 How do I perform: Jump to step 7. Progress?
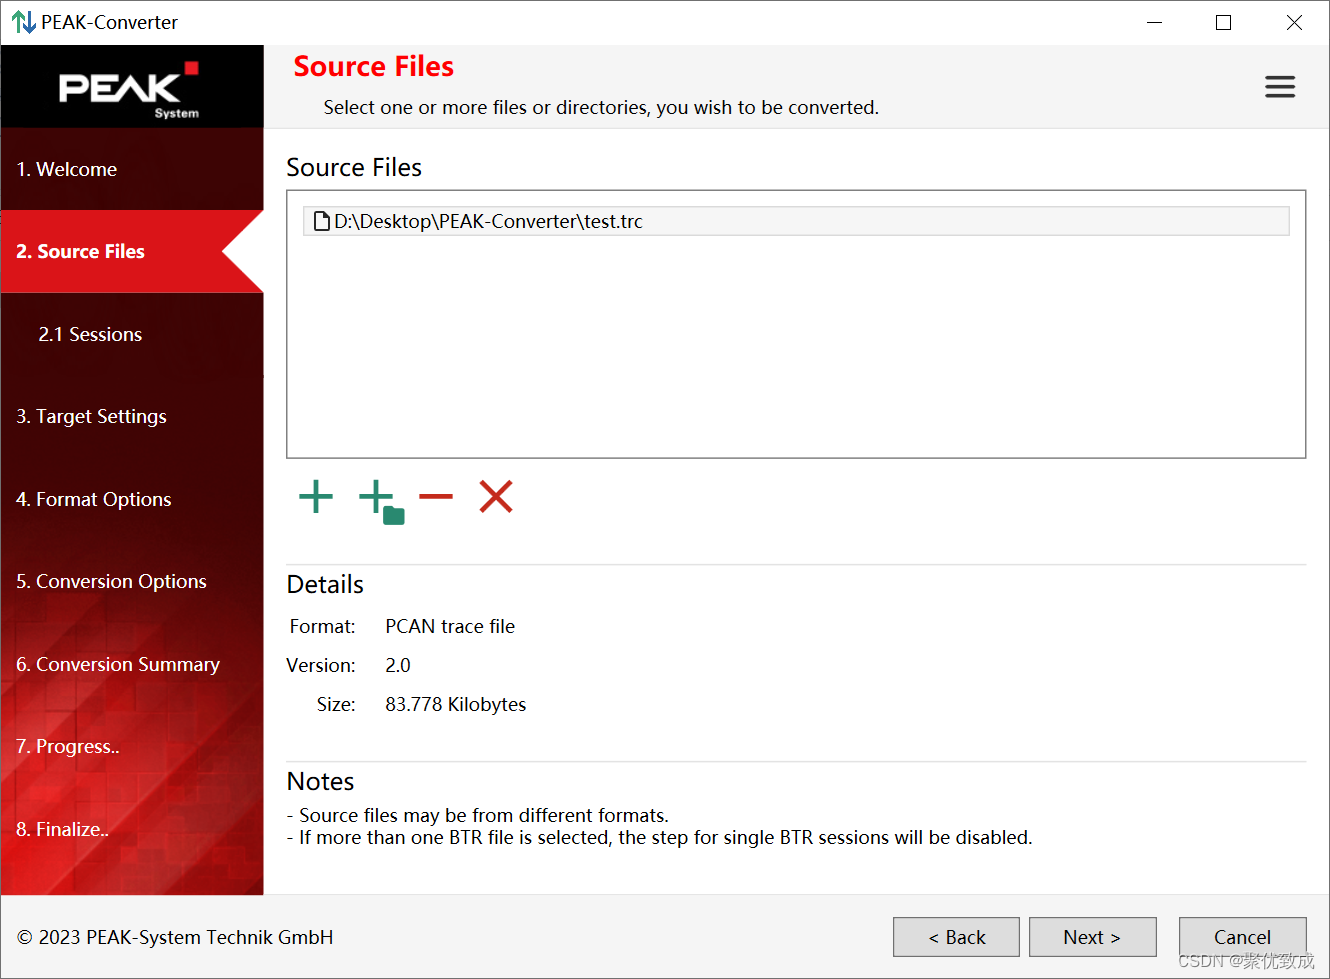click(132, 746)
